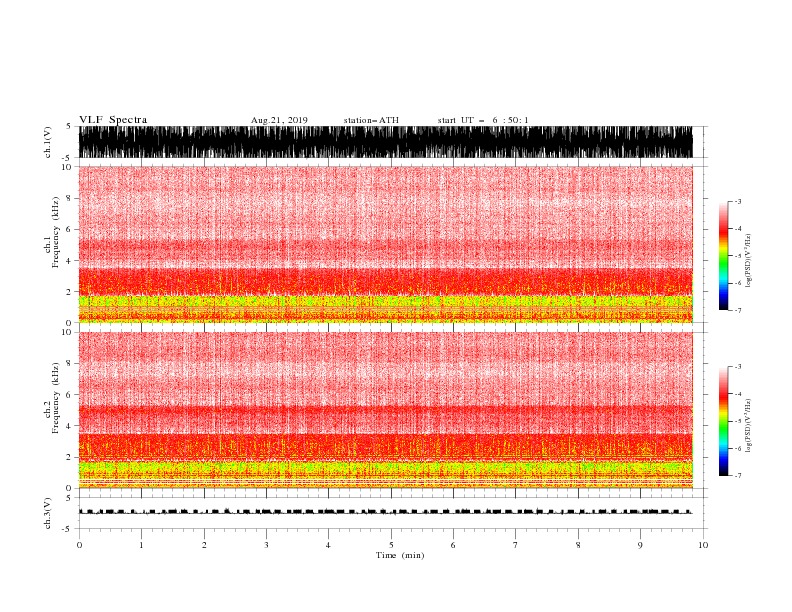Click the "-5" label on ch.1 colorbar

[737, 256]
